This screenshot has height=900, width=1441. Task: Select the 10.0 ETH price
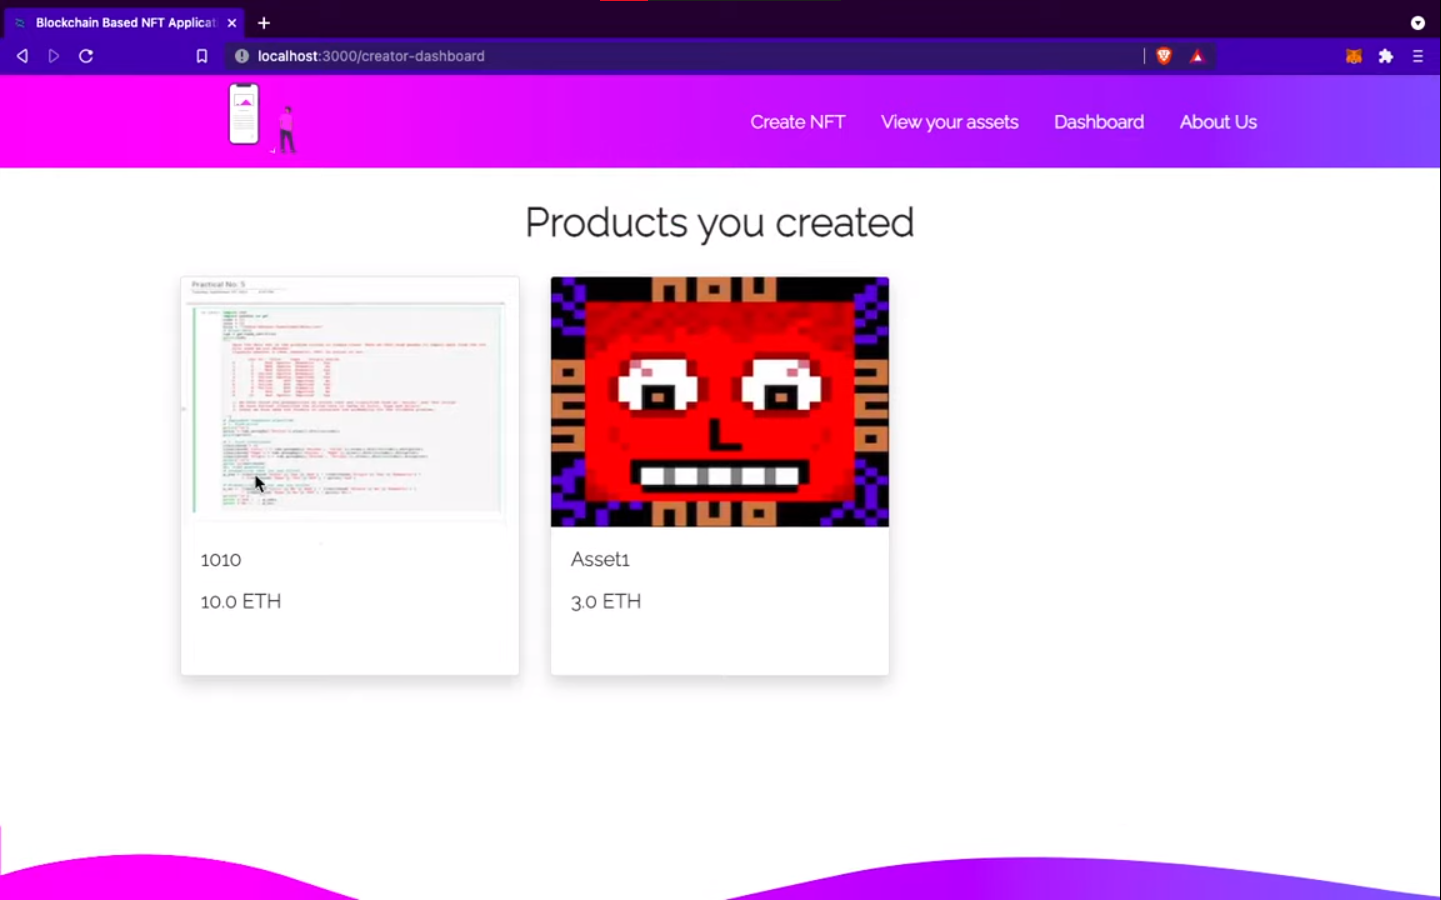(241, 601)
